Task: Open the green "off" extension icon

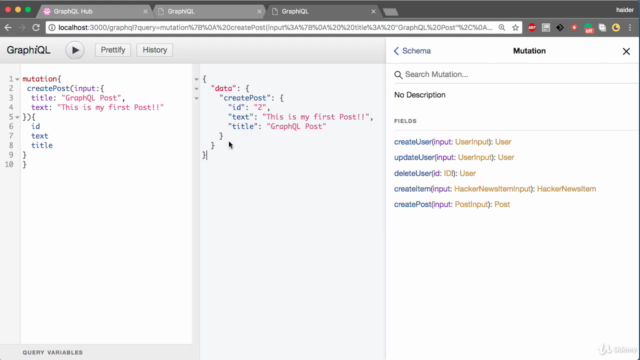Action: tap(588, 28)
